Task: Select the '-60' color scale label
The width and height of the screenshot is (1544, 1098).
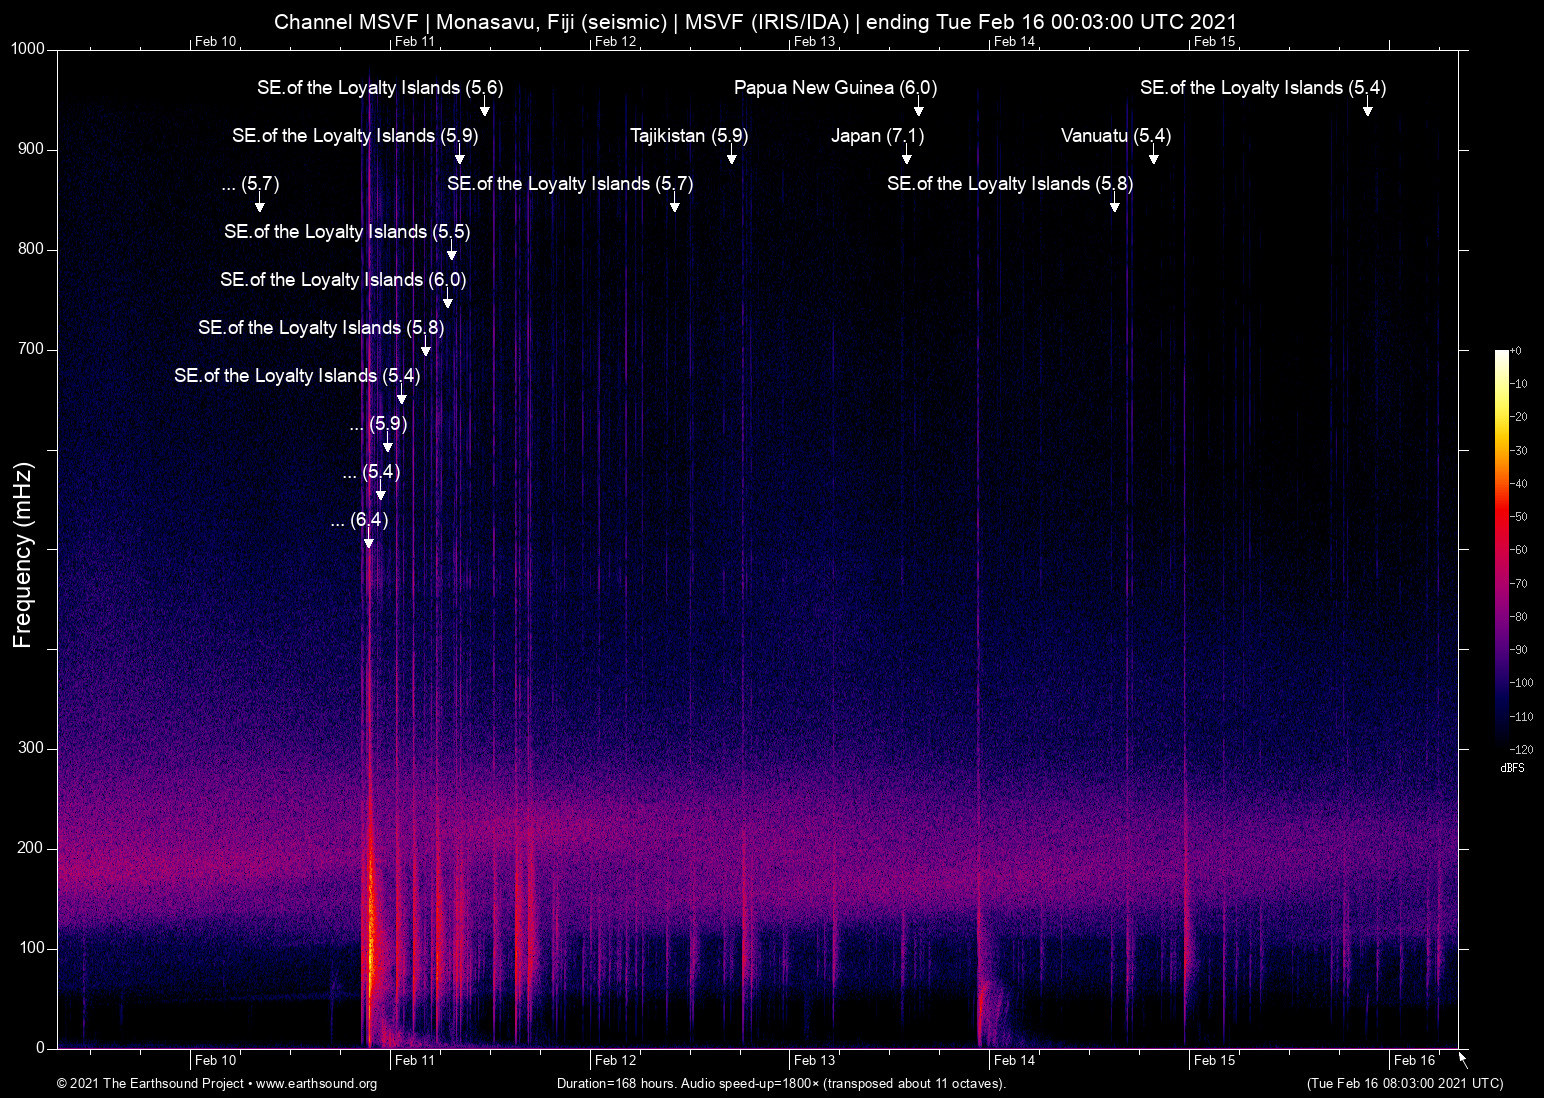Action: pos(1519,550)
